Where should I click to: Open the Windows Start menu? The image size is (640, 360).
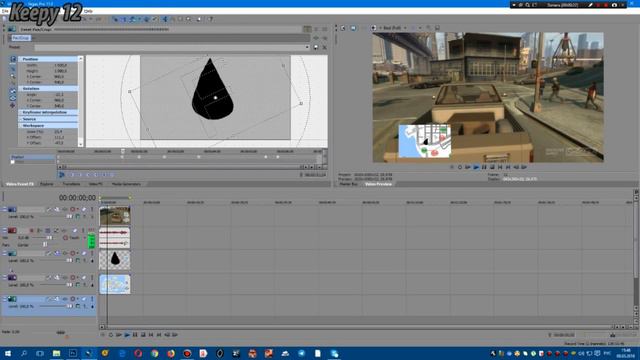click(x=7, y=353)
